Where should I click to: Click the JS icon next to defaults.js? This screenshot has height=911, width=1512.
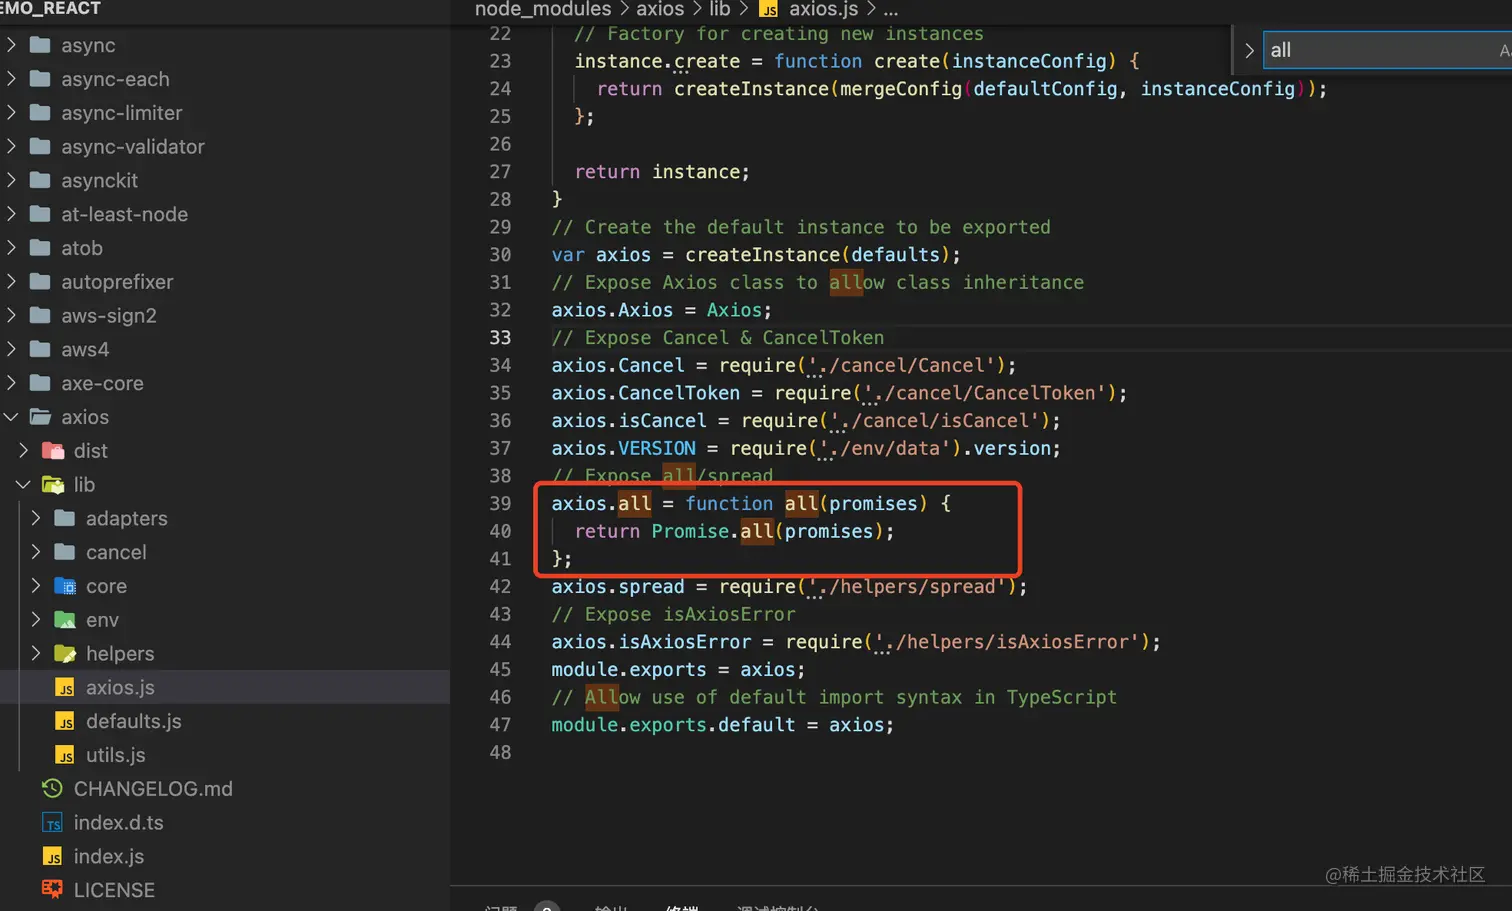(65, 722)
